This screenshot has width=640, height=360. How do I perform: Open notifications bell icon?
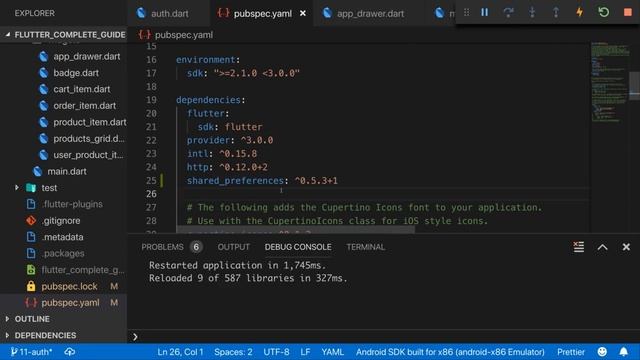click(x=623, y=352)
